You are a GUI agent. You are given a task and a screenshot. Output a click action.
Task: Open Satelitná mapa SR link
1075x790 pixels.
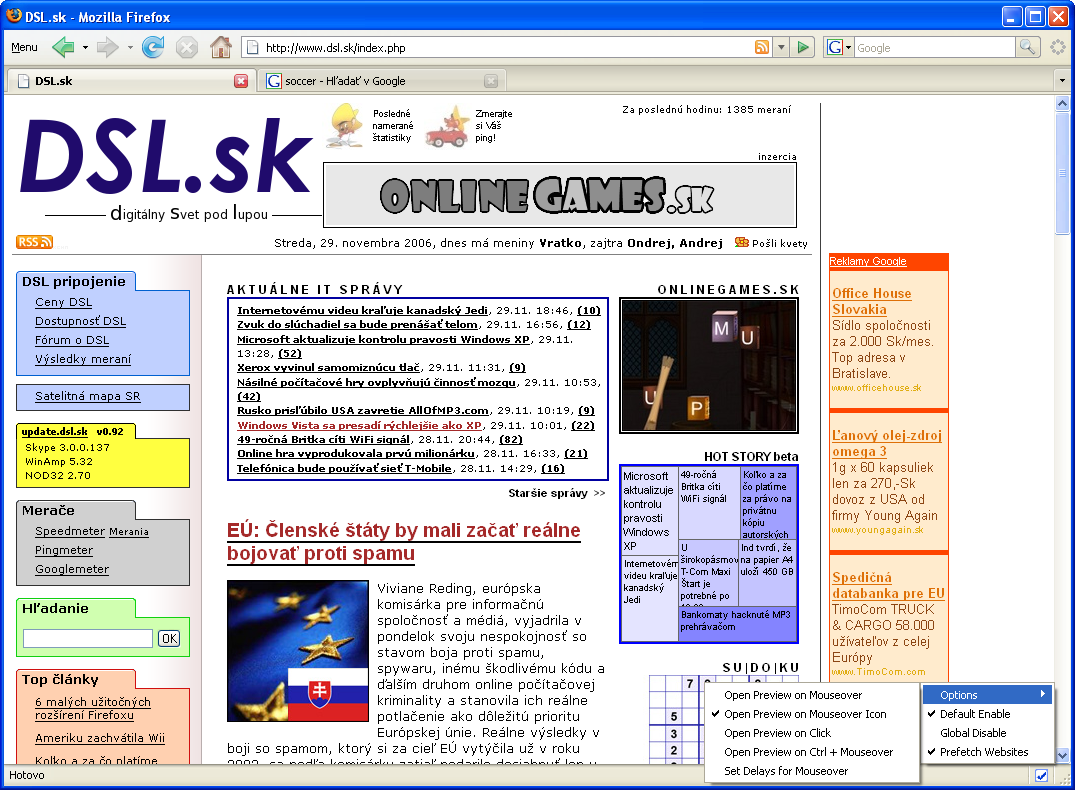pos(88,396)
